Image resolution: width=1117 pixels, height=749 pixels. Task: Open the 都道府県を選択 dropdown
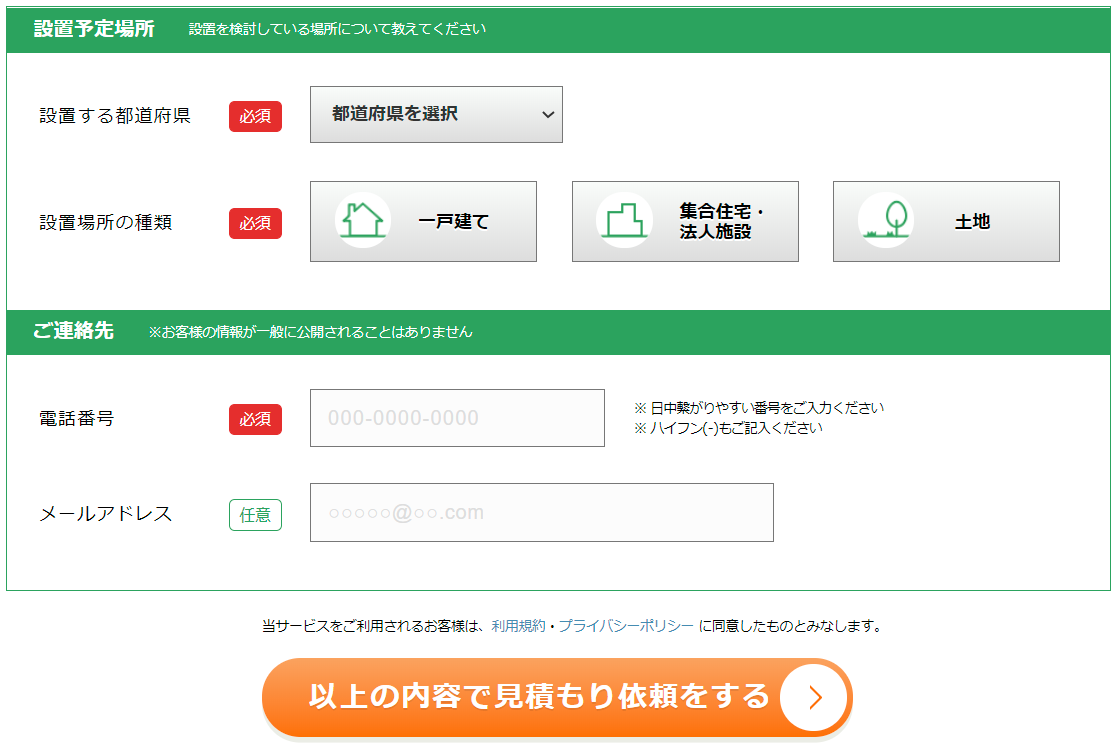point(436,114)
